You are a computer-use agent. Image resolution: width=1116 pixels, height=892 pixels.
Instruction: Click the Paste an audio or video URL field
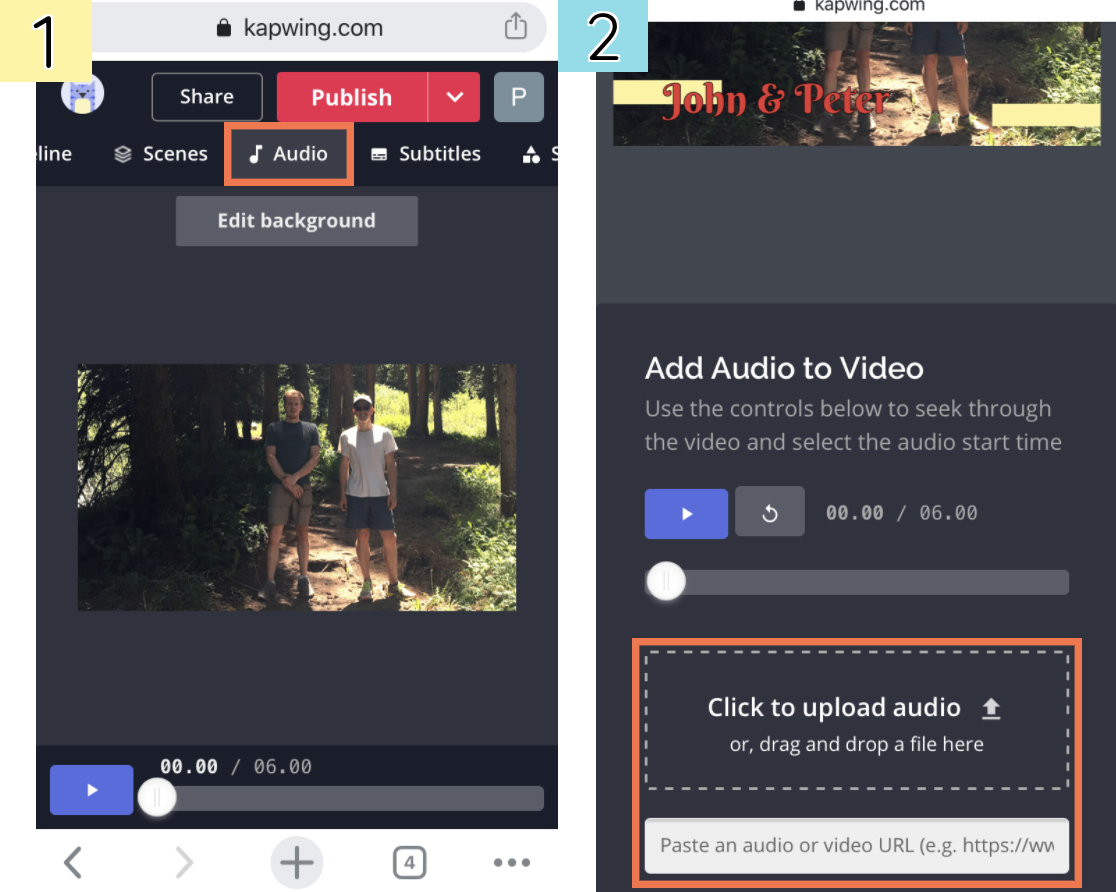pos(857,846)
